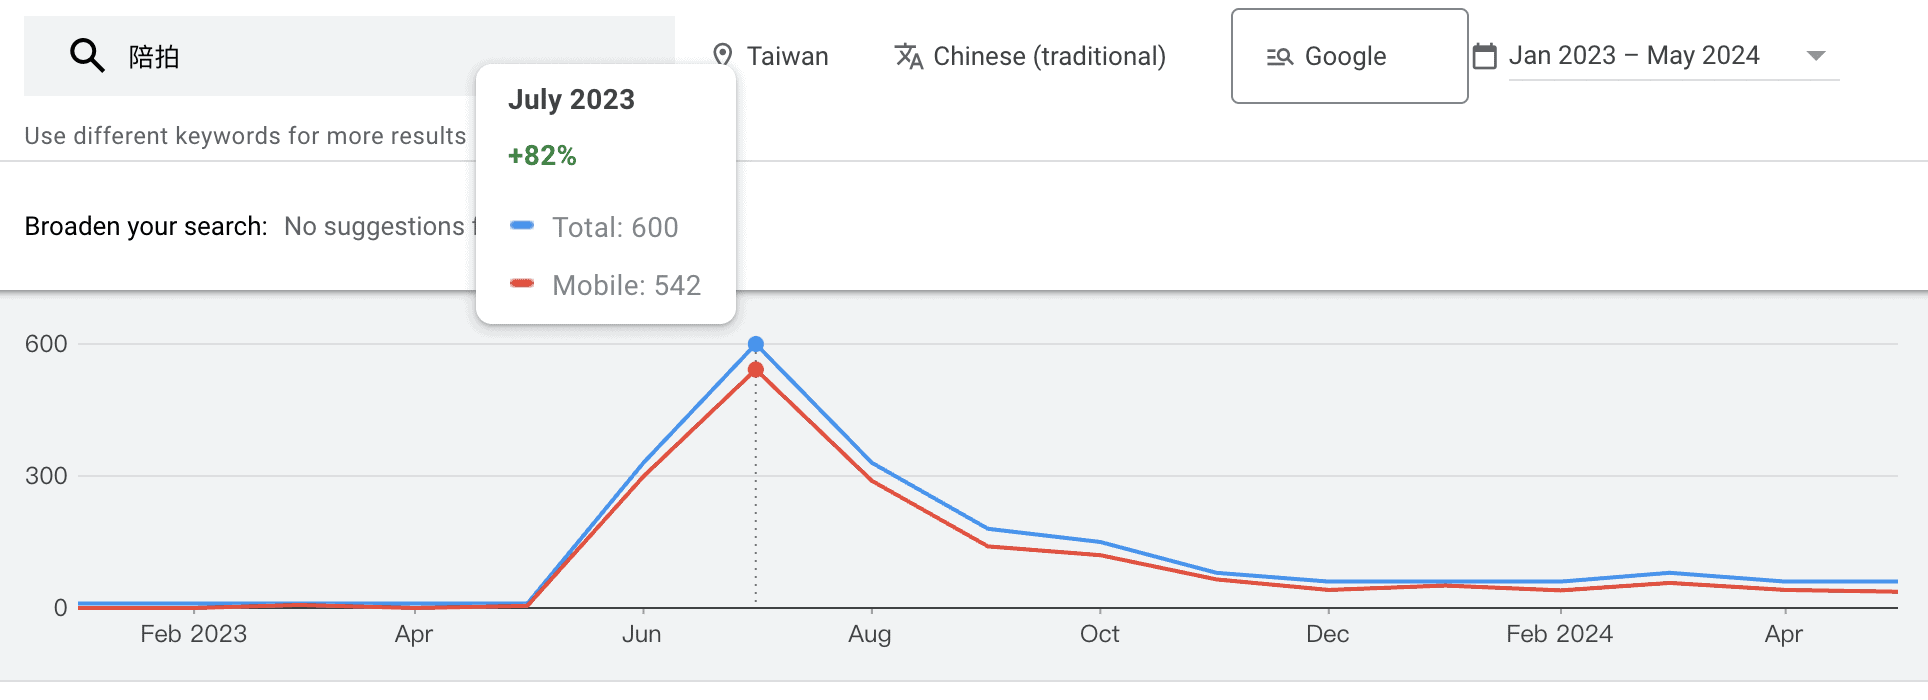This screenshot has width=1928, height=700.
Task: Click the Taiwan location pin icon
Action: click(722, 56)
